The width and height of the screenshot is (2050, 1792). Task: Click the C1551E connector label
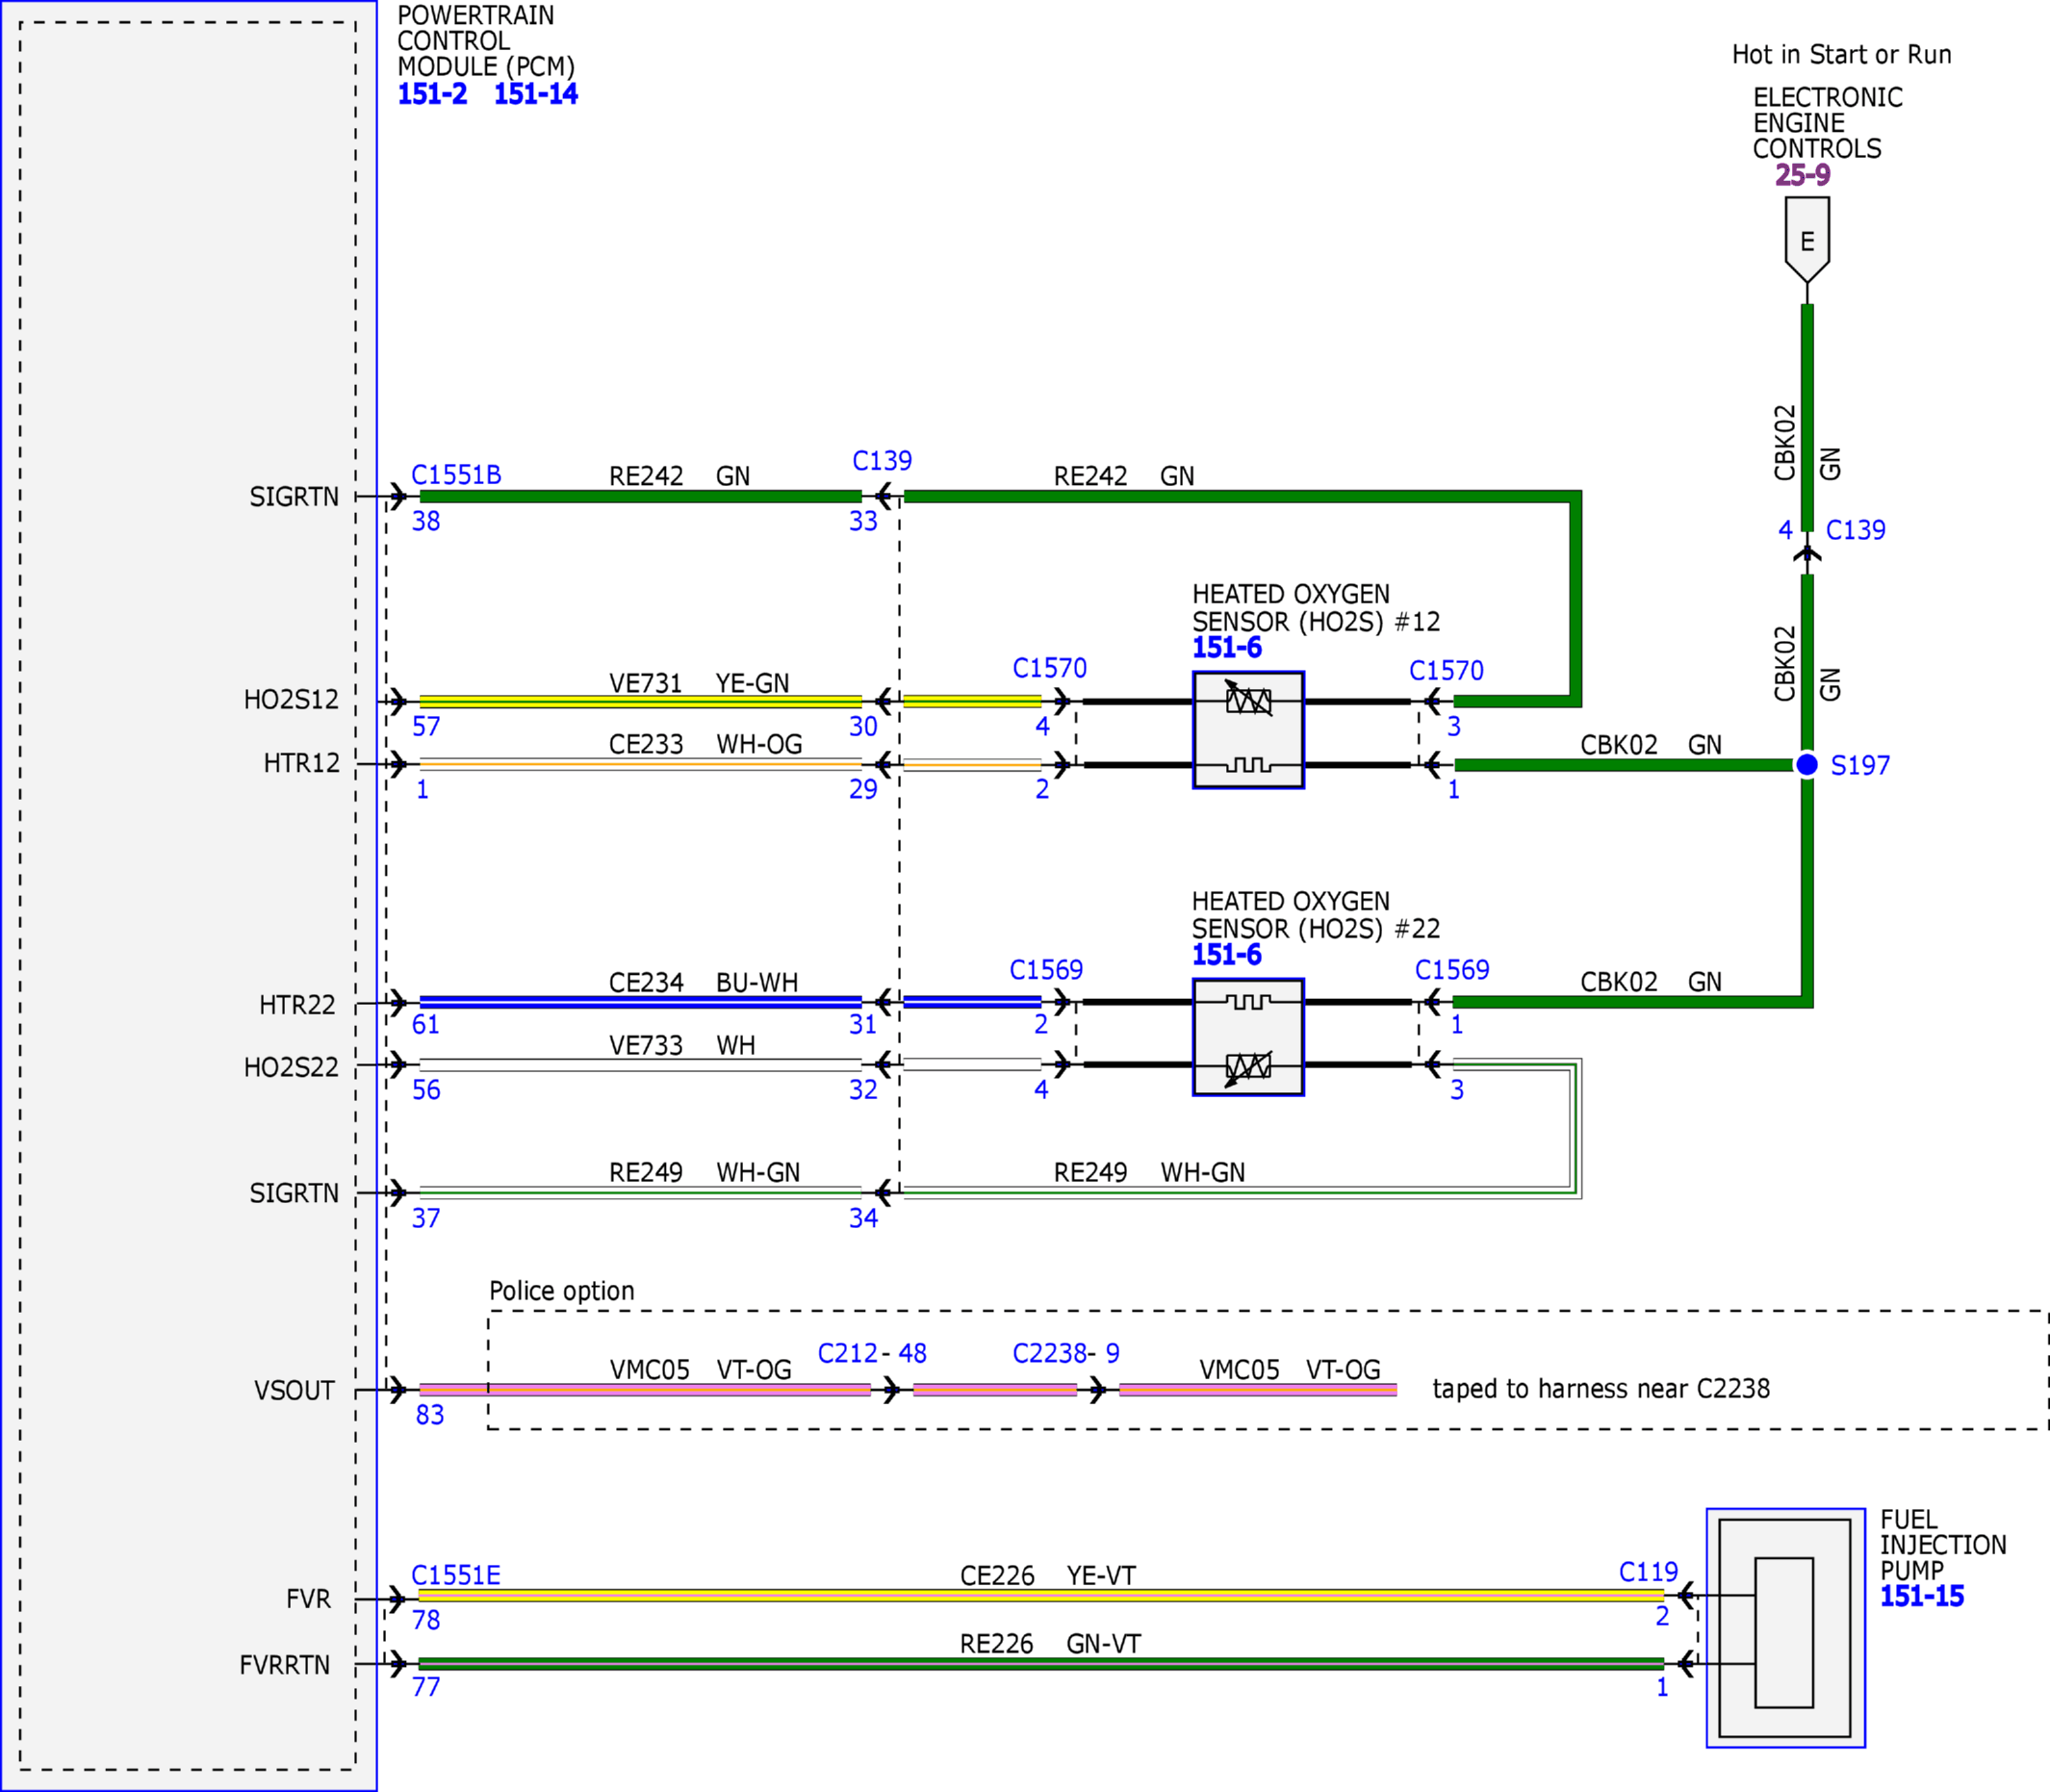[x=456, y=1575]
